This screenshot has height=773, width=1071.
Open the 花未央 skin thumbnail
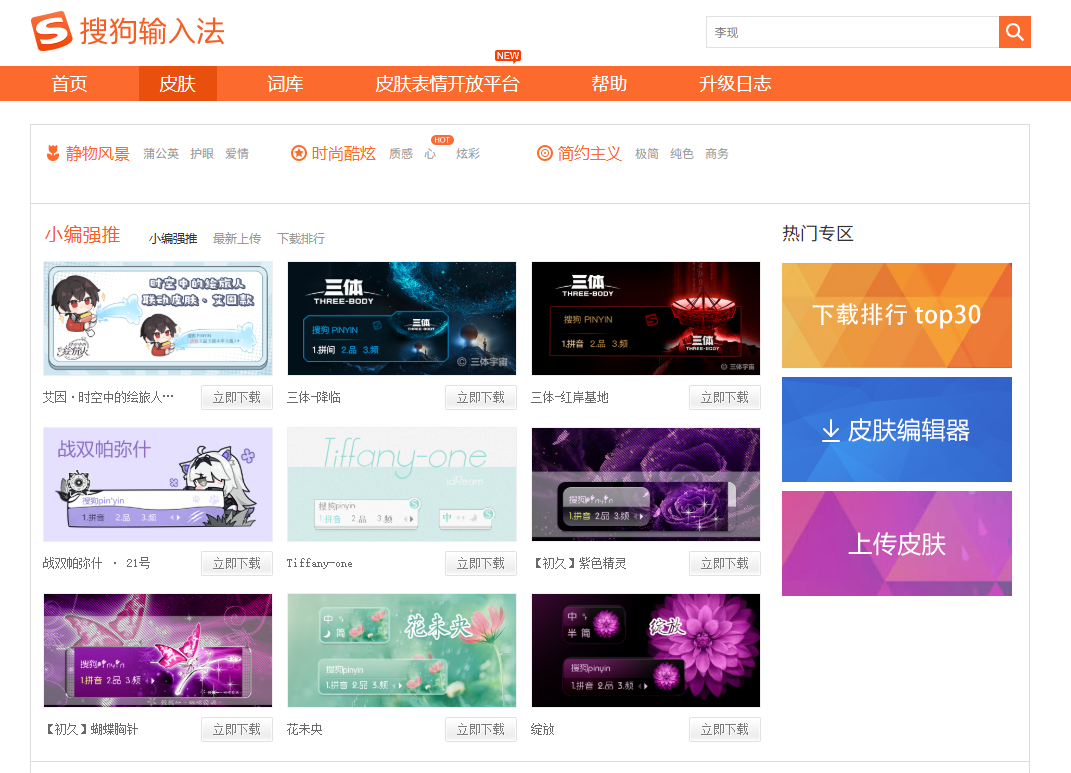(402, 651)
